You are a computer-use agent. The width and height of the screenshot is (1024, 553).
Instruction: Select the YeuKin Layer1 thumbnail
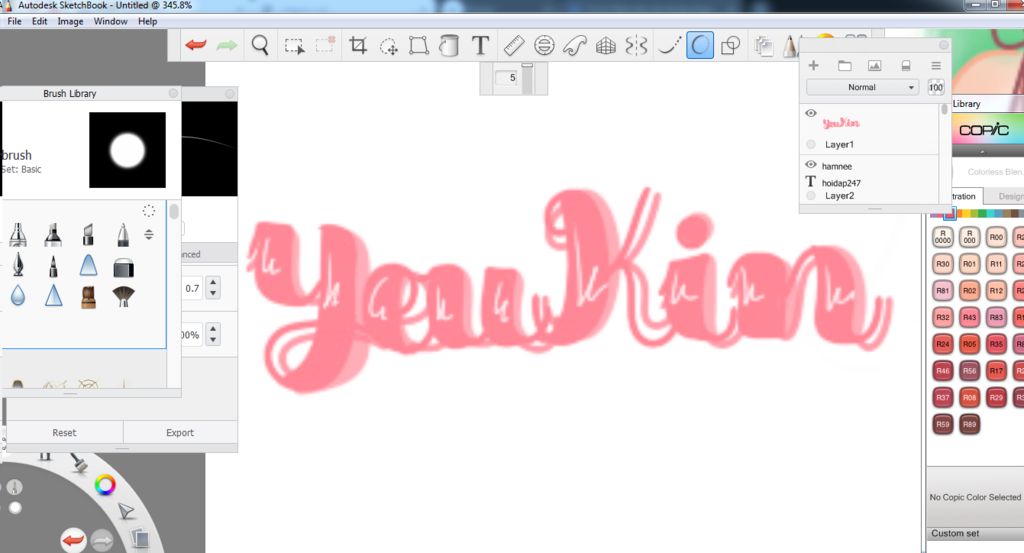pos(840,123)
